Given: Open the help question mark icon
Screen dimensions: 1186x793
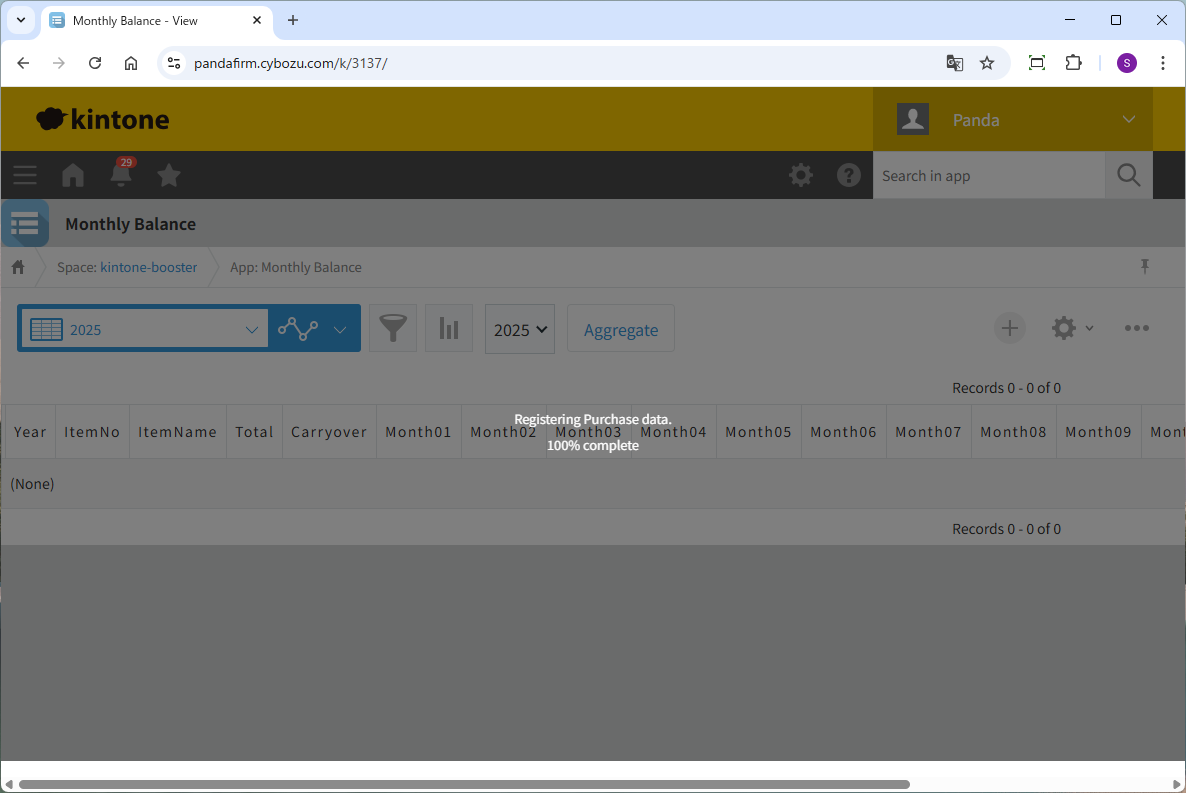Looking at the screenshot, I should click(x=849, y=176).
